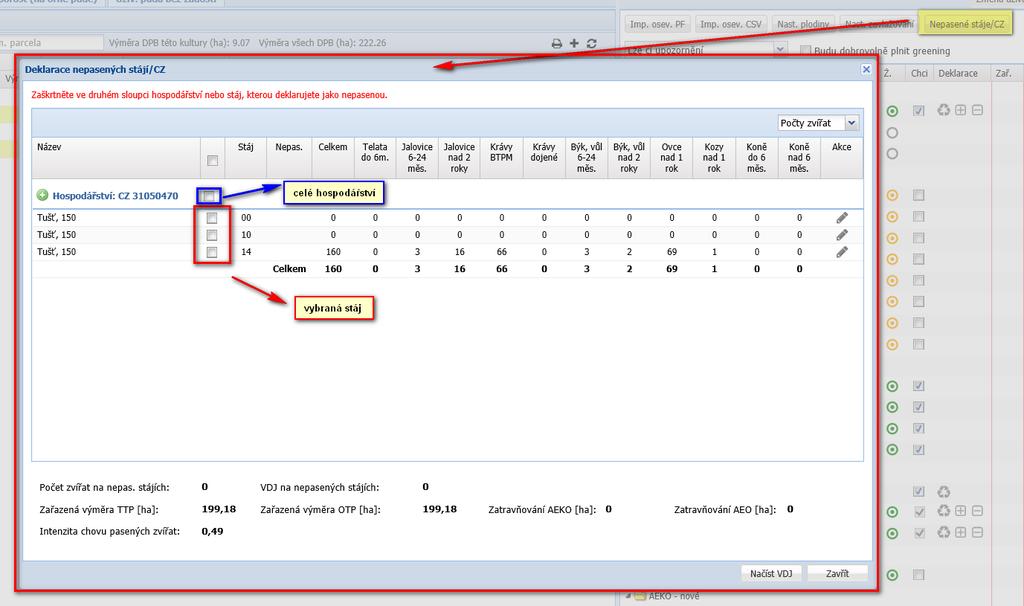Click the Koně nad 6 měs. header

pyautogui.click(x=799, y=157)
